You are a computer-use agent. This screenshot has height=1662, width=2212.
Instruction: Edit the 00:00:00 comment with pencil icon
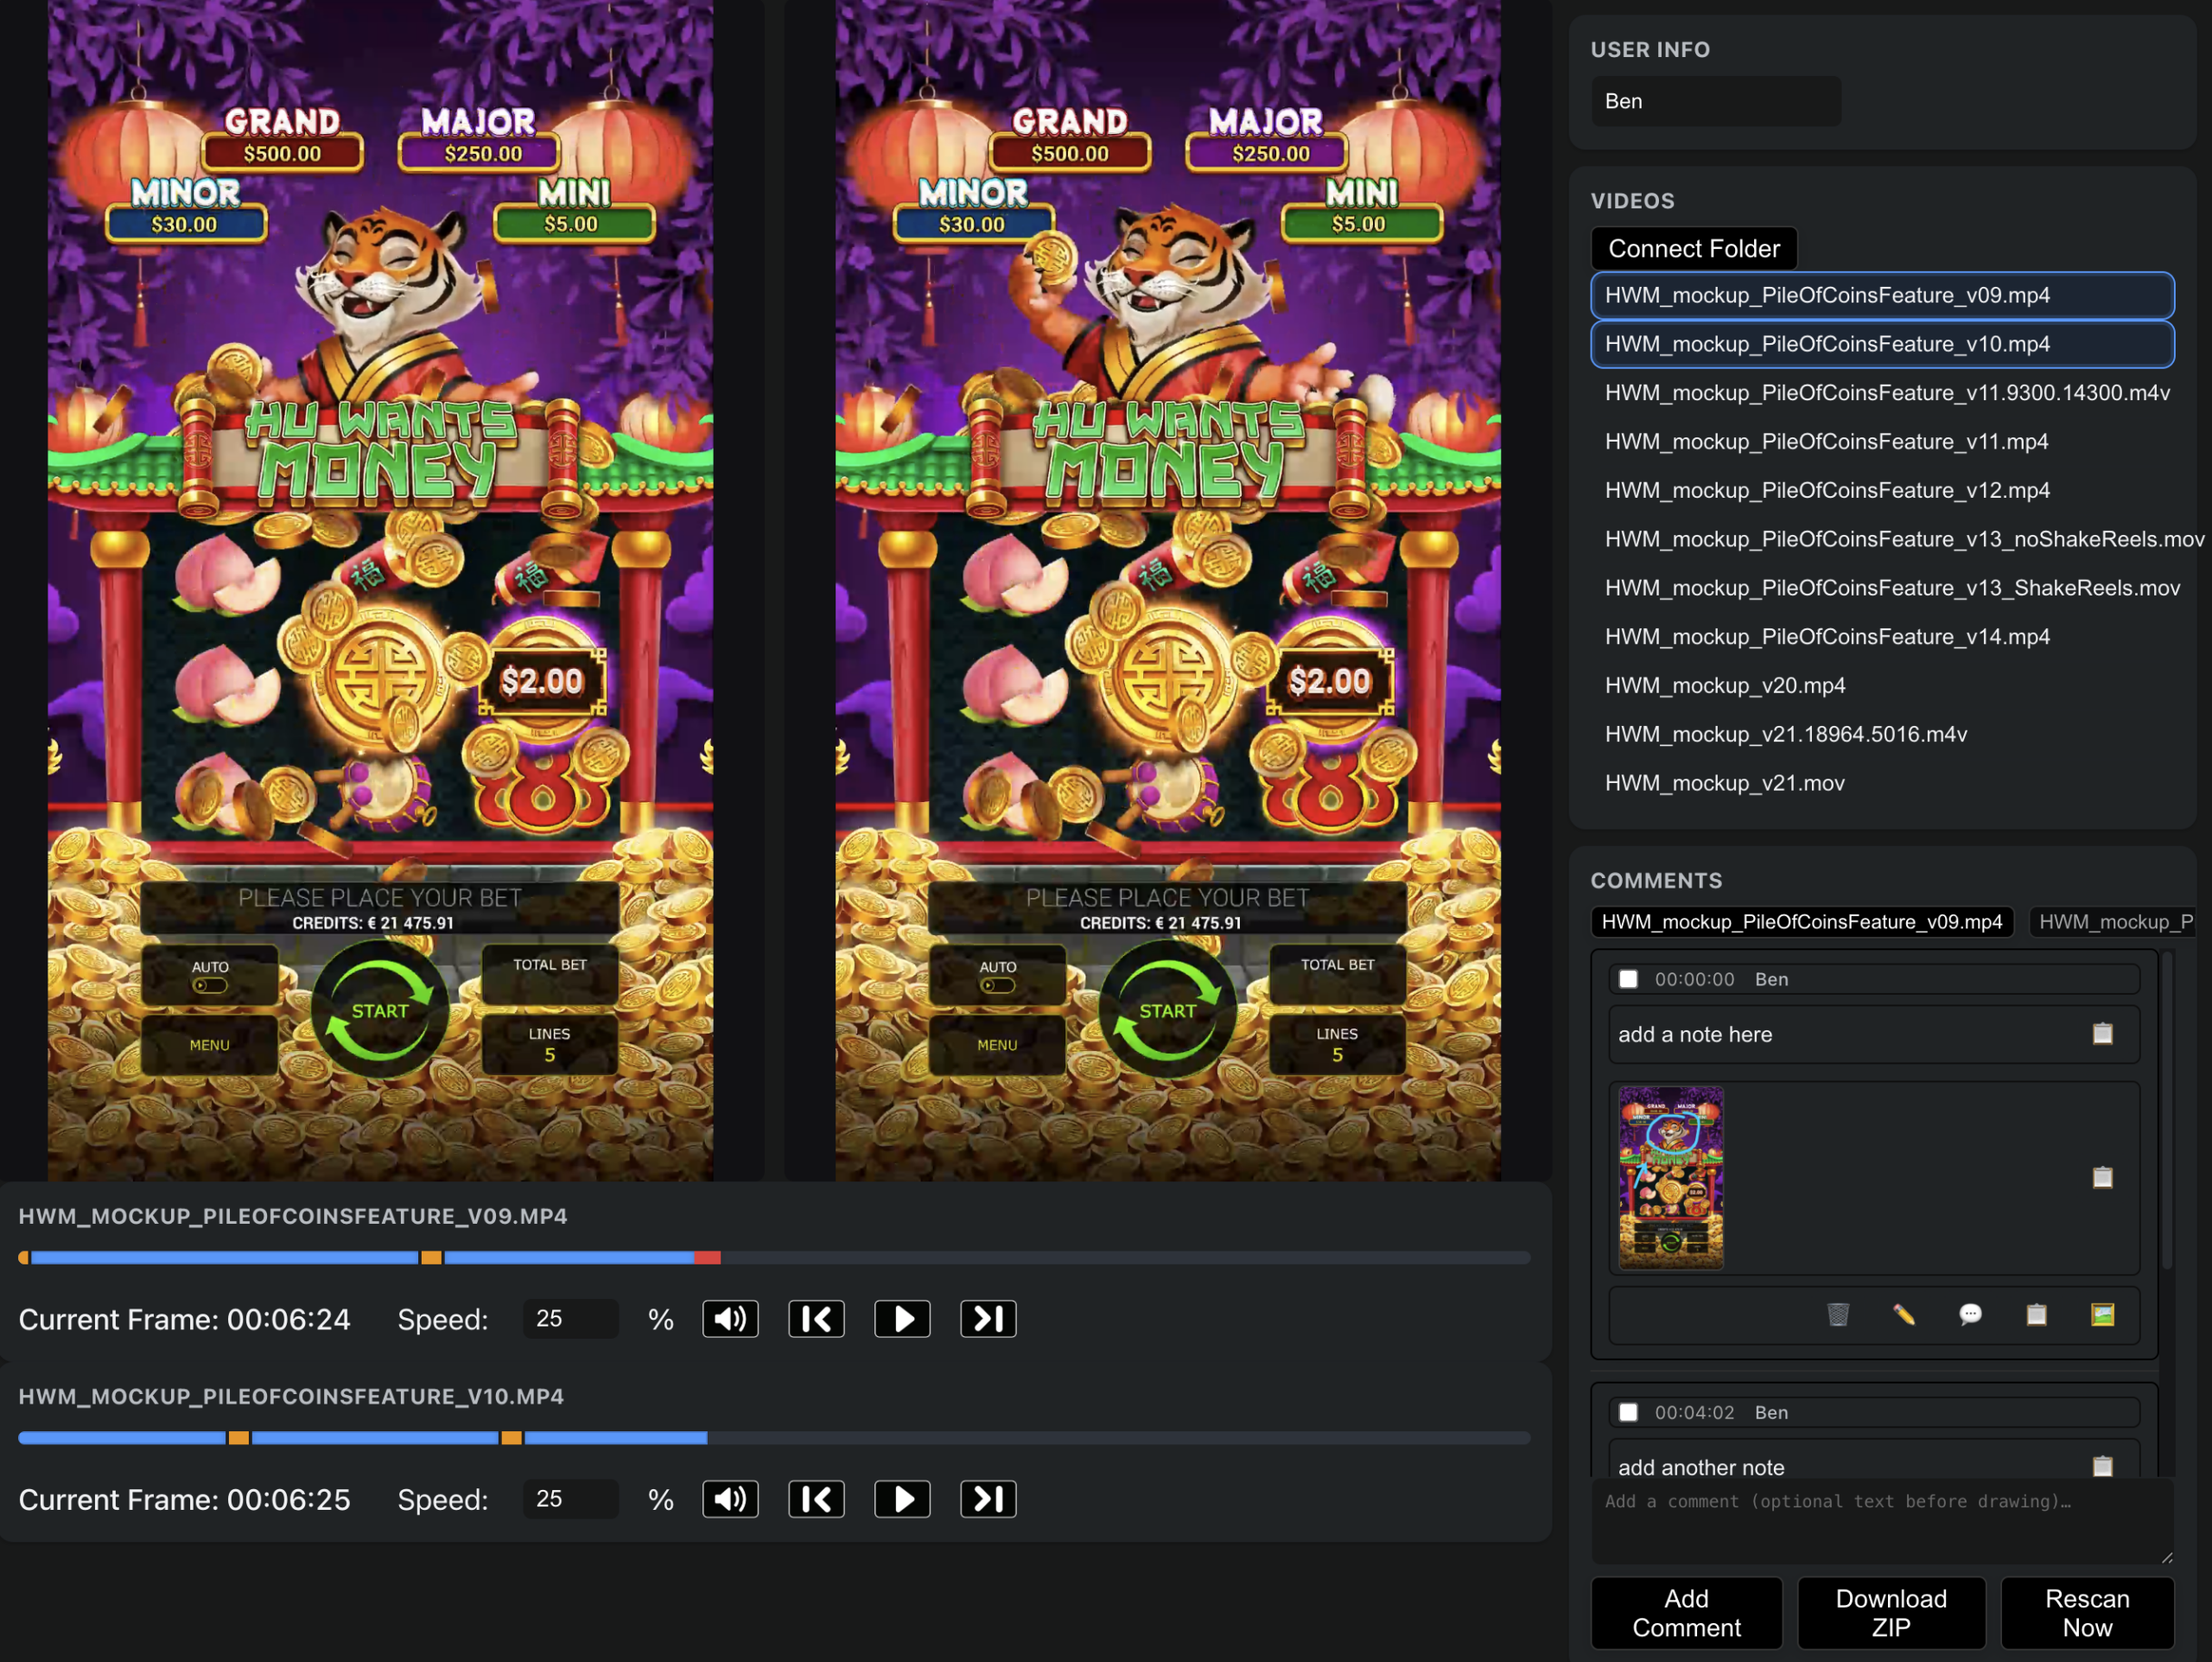tap(1904, 1314)
